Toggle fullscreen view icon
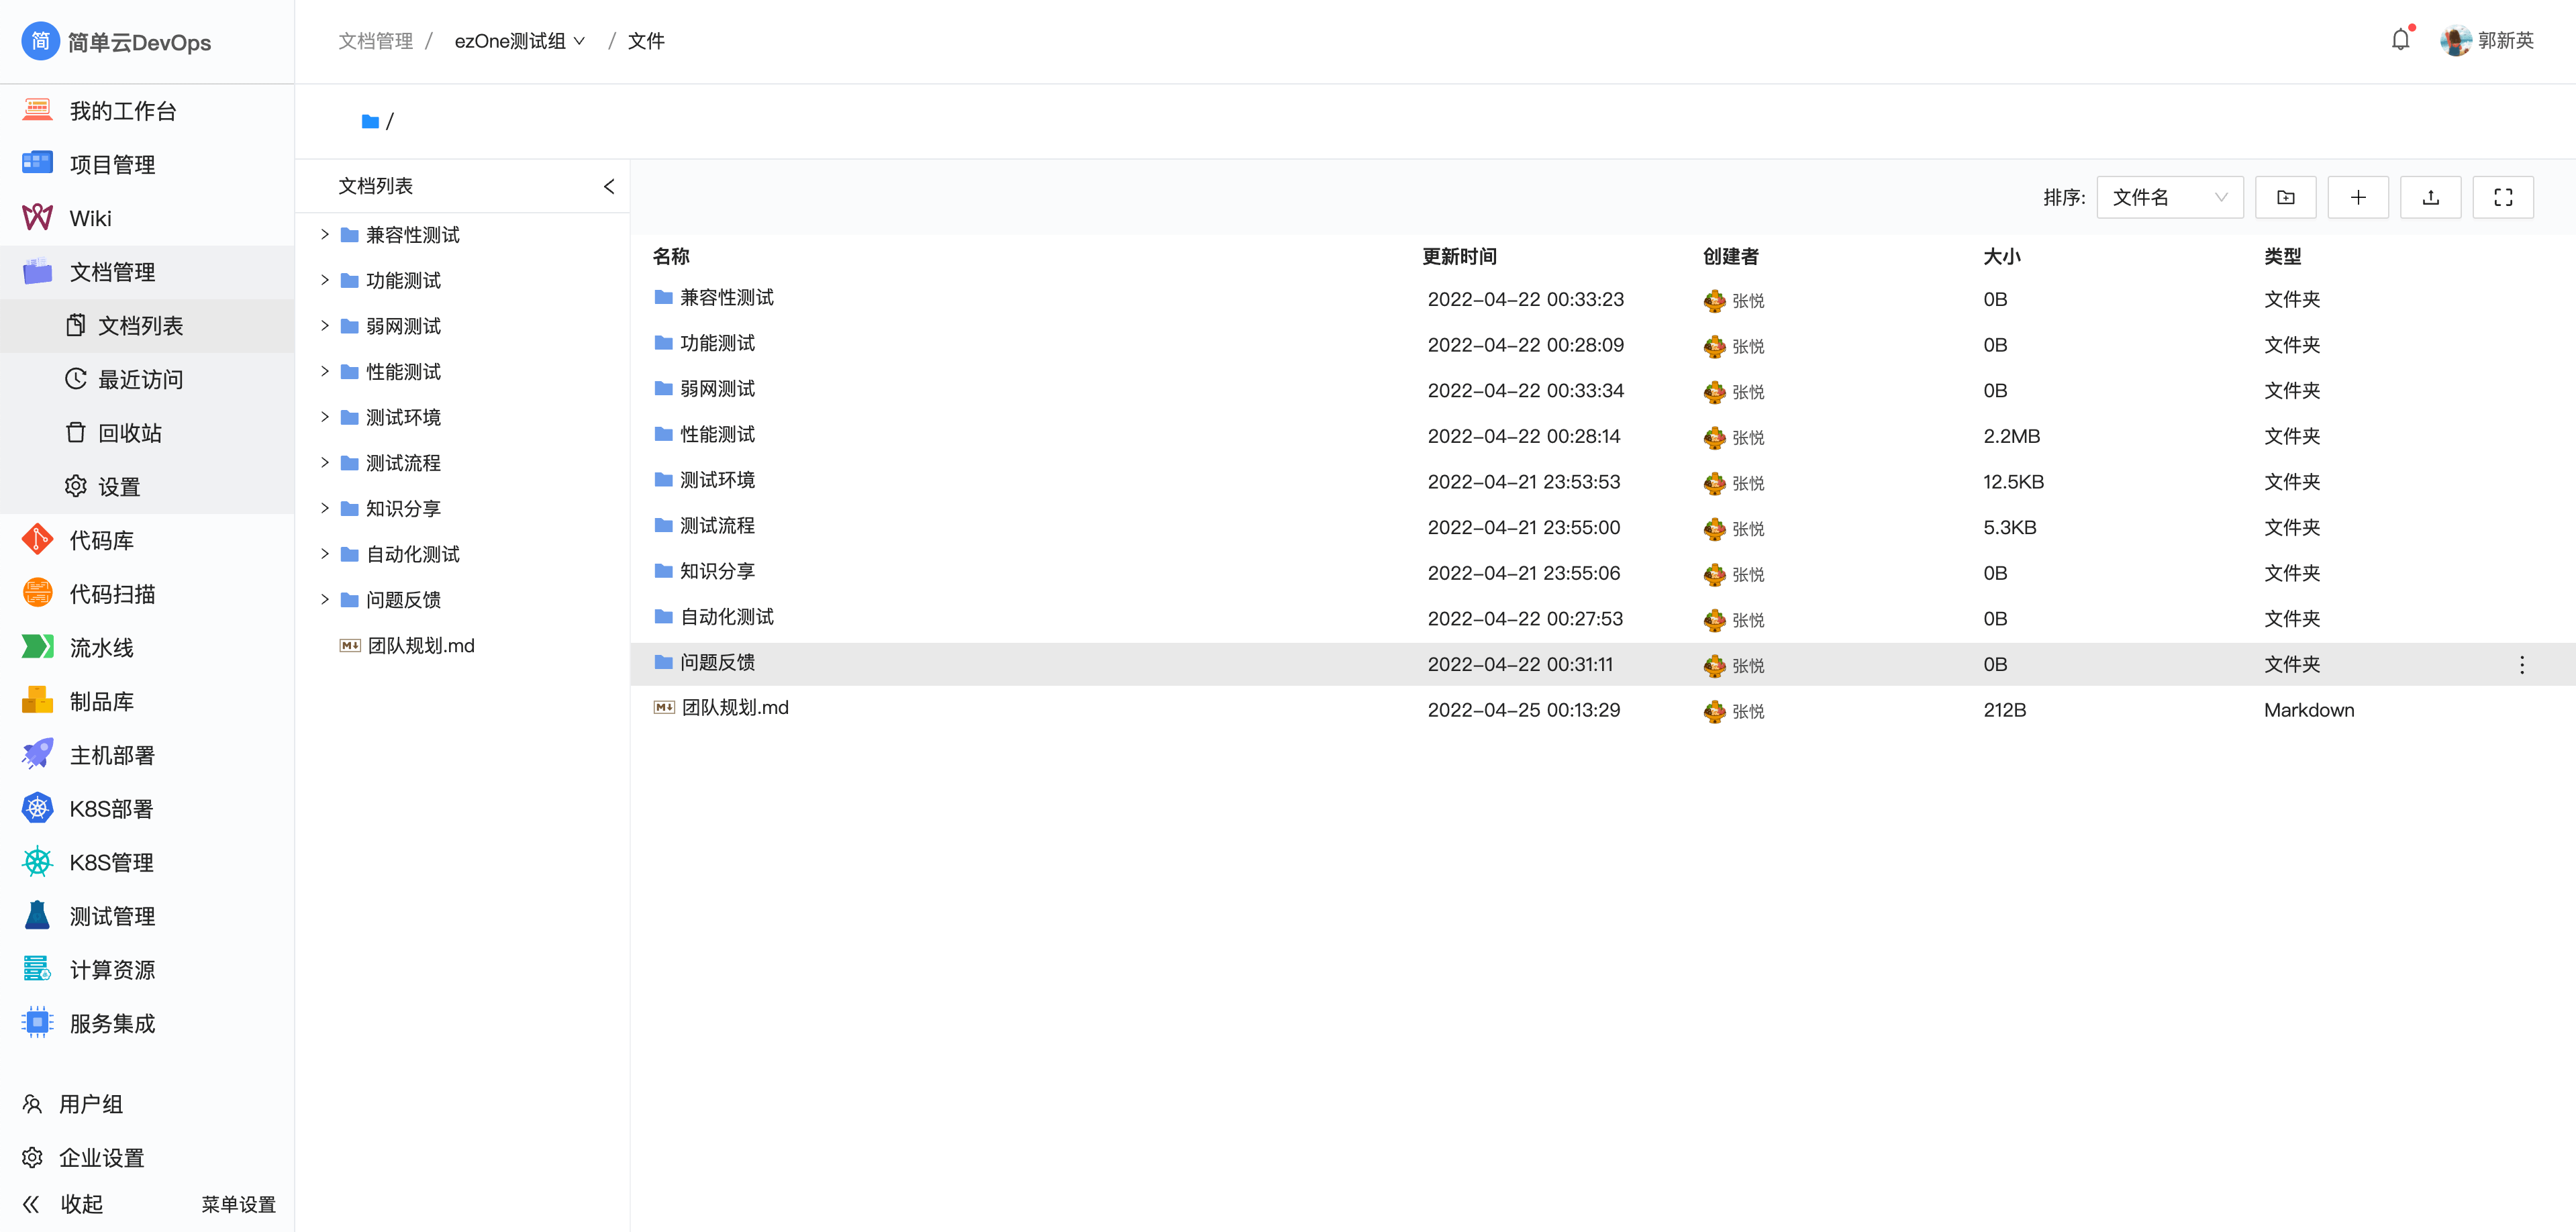 tap(2502, 197)
